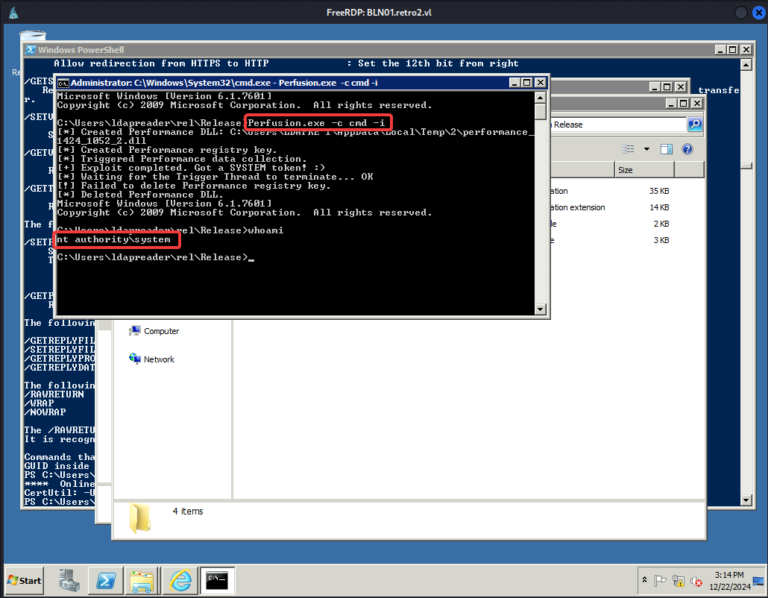The image size is (768, 598).
Task: Close the Windows PowerShell window
Action: click(x=745, y=49)
